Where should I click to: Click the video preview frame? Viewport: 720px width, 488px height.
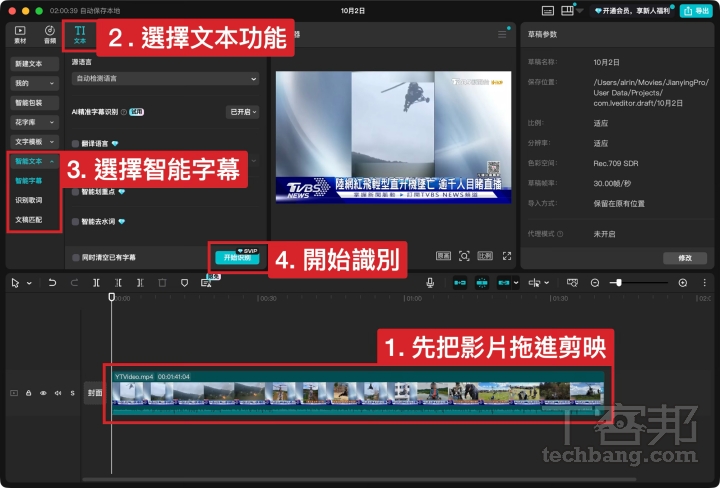pyautogui.click(x=393, y=137)
